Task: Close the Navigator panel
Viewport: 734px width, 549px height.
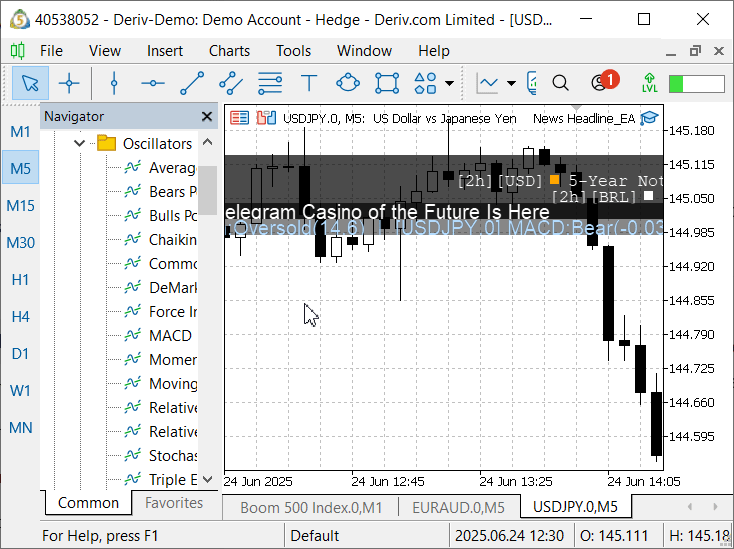Action: (206, 116)
